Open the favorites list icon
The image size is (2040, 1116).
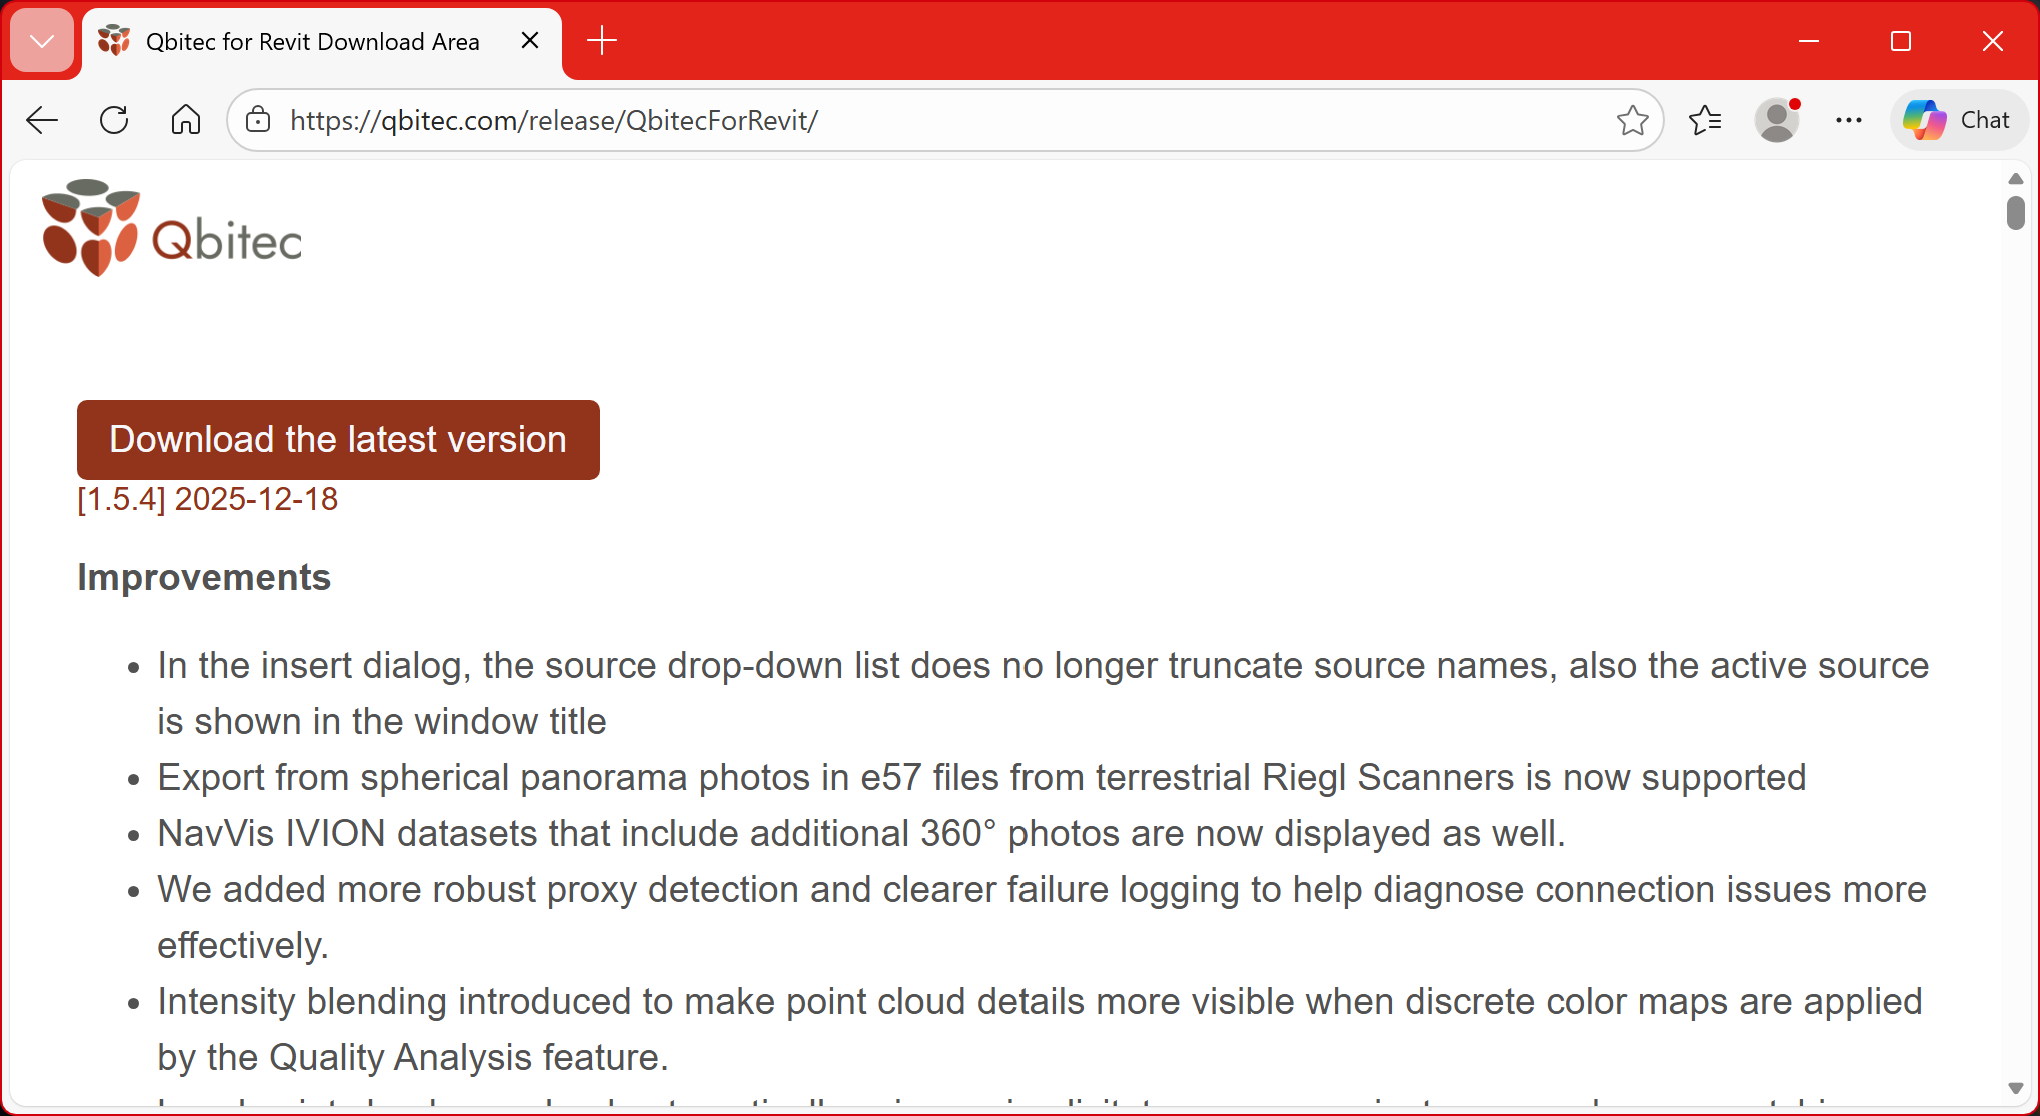pyautogui.click(x=1705, y=120)
